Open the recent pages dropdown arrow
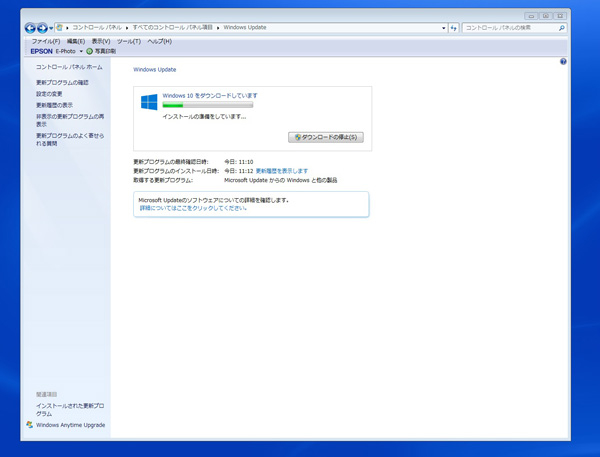The height and width of the screenshot is (457, 600). (x=51, y=28)
